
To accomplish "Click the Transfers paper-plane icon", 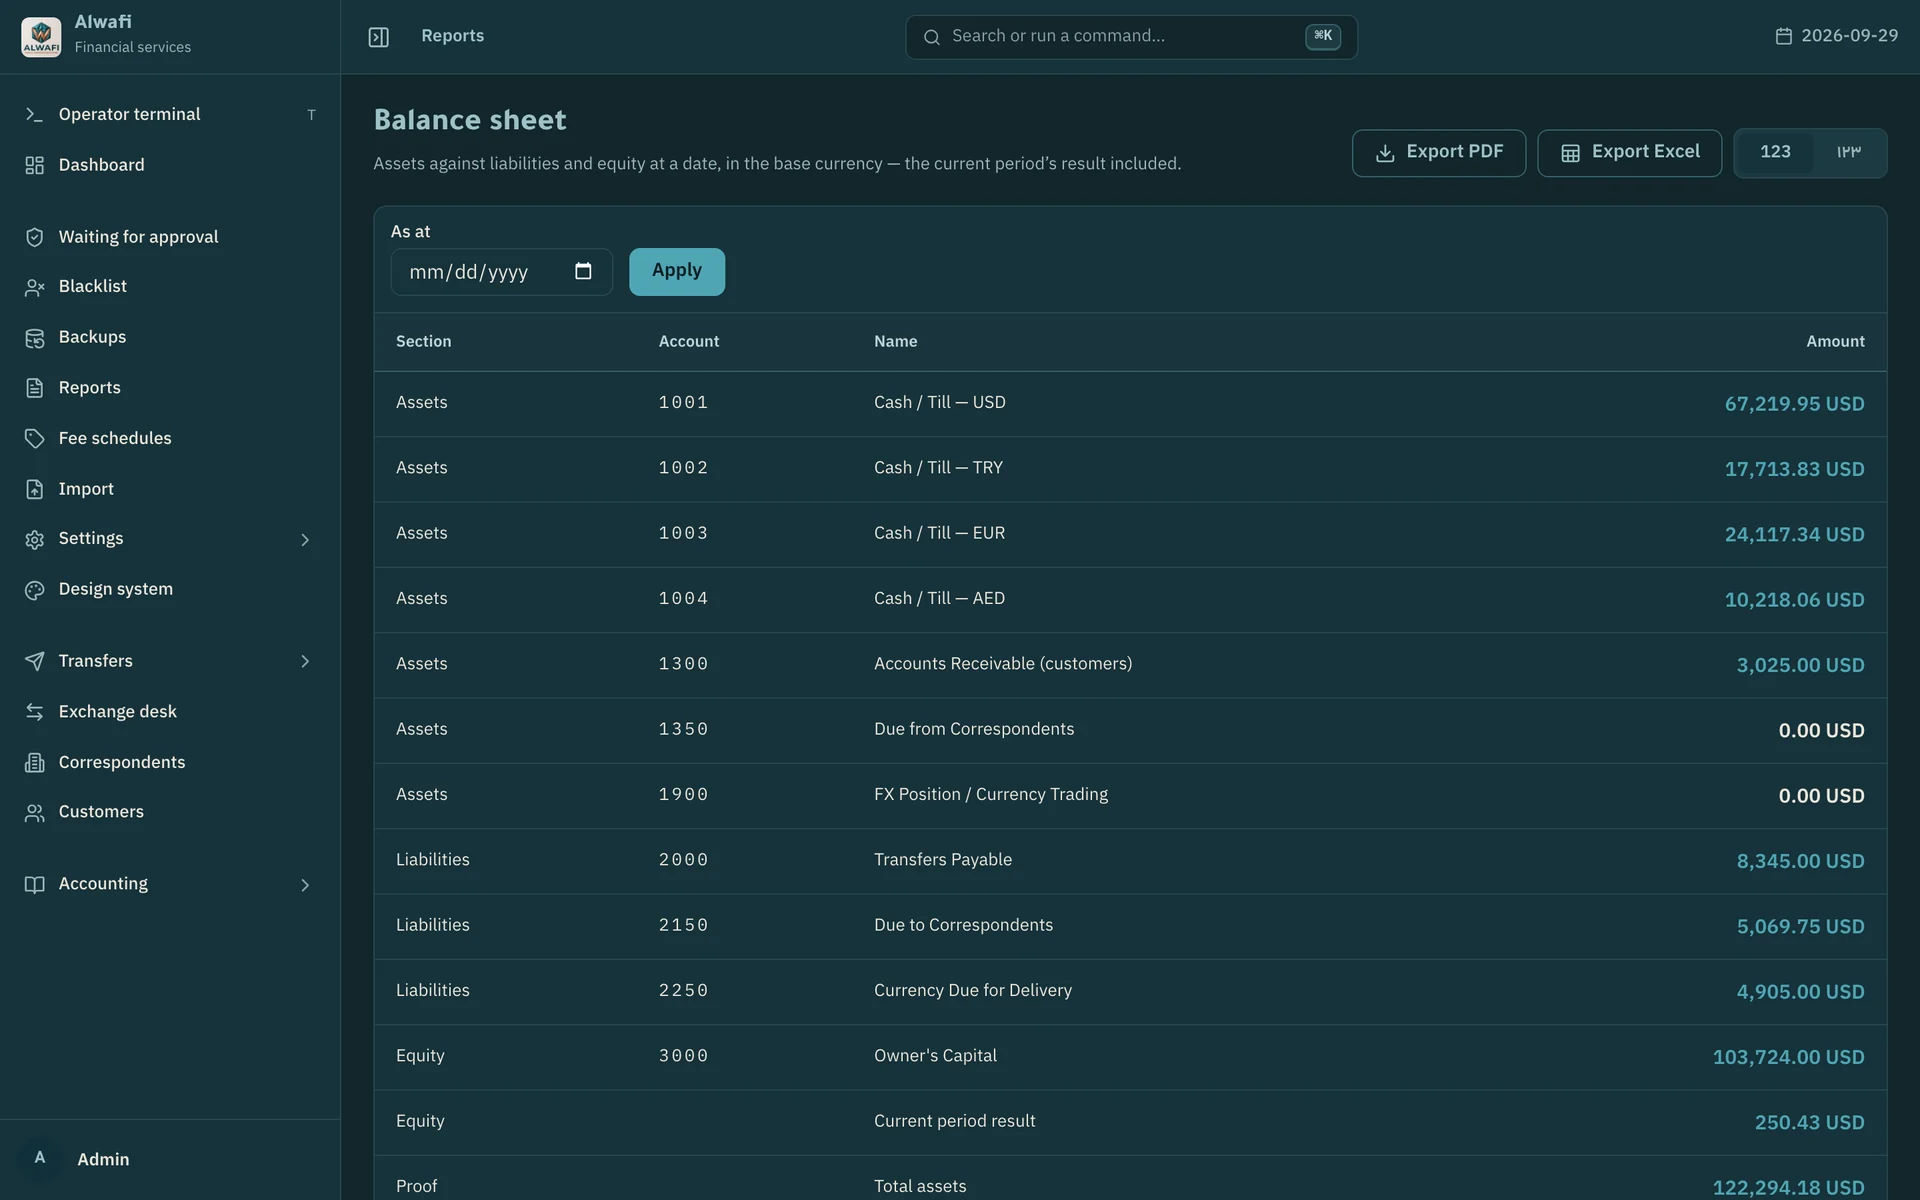I will pyautogui.click(x=34, y=661).
